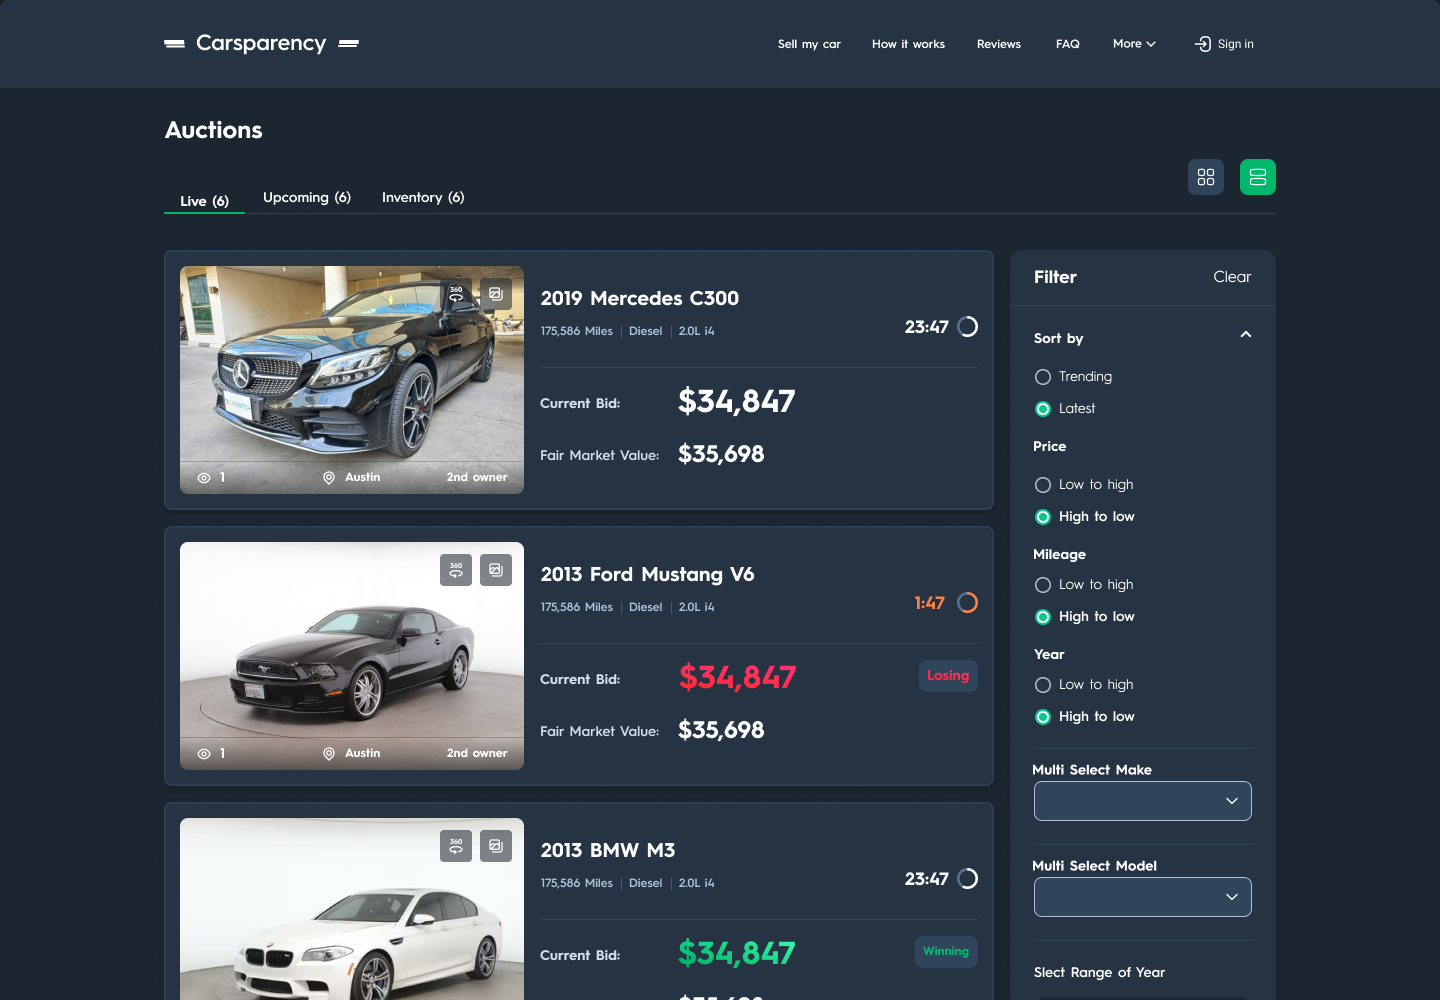
Task: Click Mercedes Fair Market Value $35,698
Action: coord(721,454)
